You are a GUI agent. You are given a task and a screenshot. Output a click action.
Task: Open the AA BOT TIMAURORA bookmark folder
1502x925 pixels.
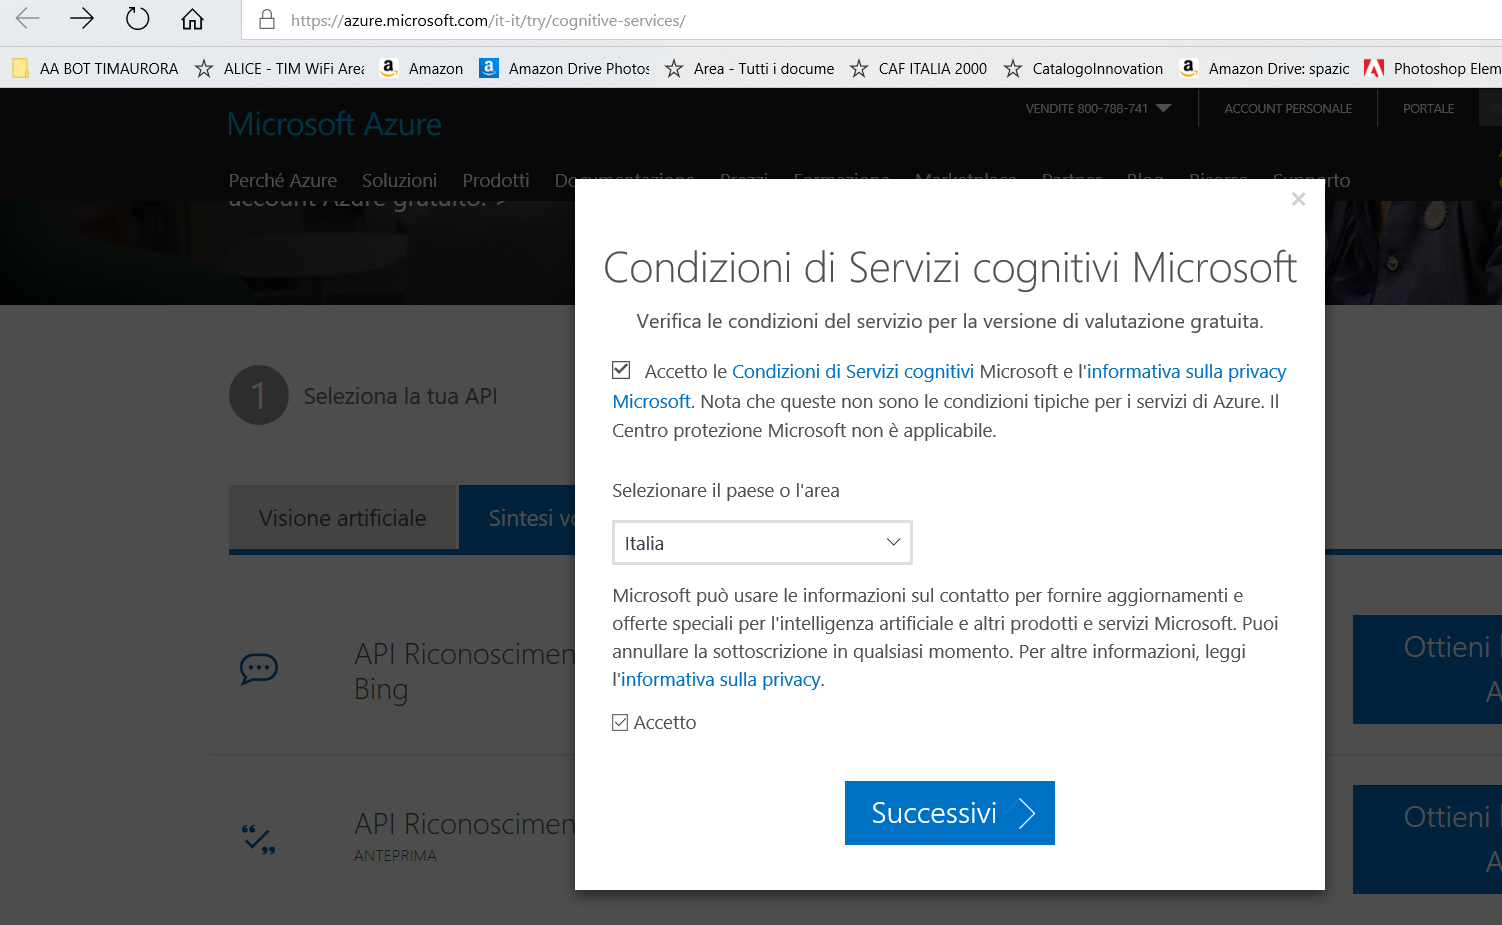96,68
